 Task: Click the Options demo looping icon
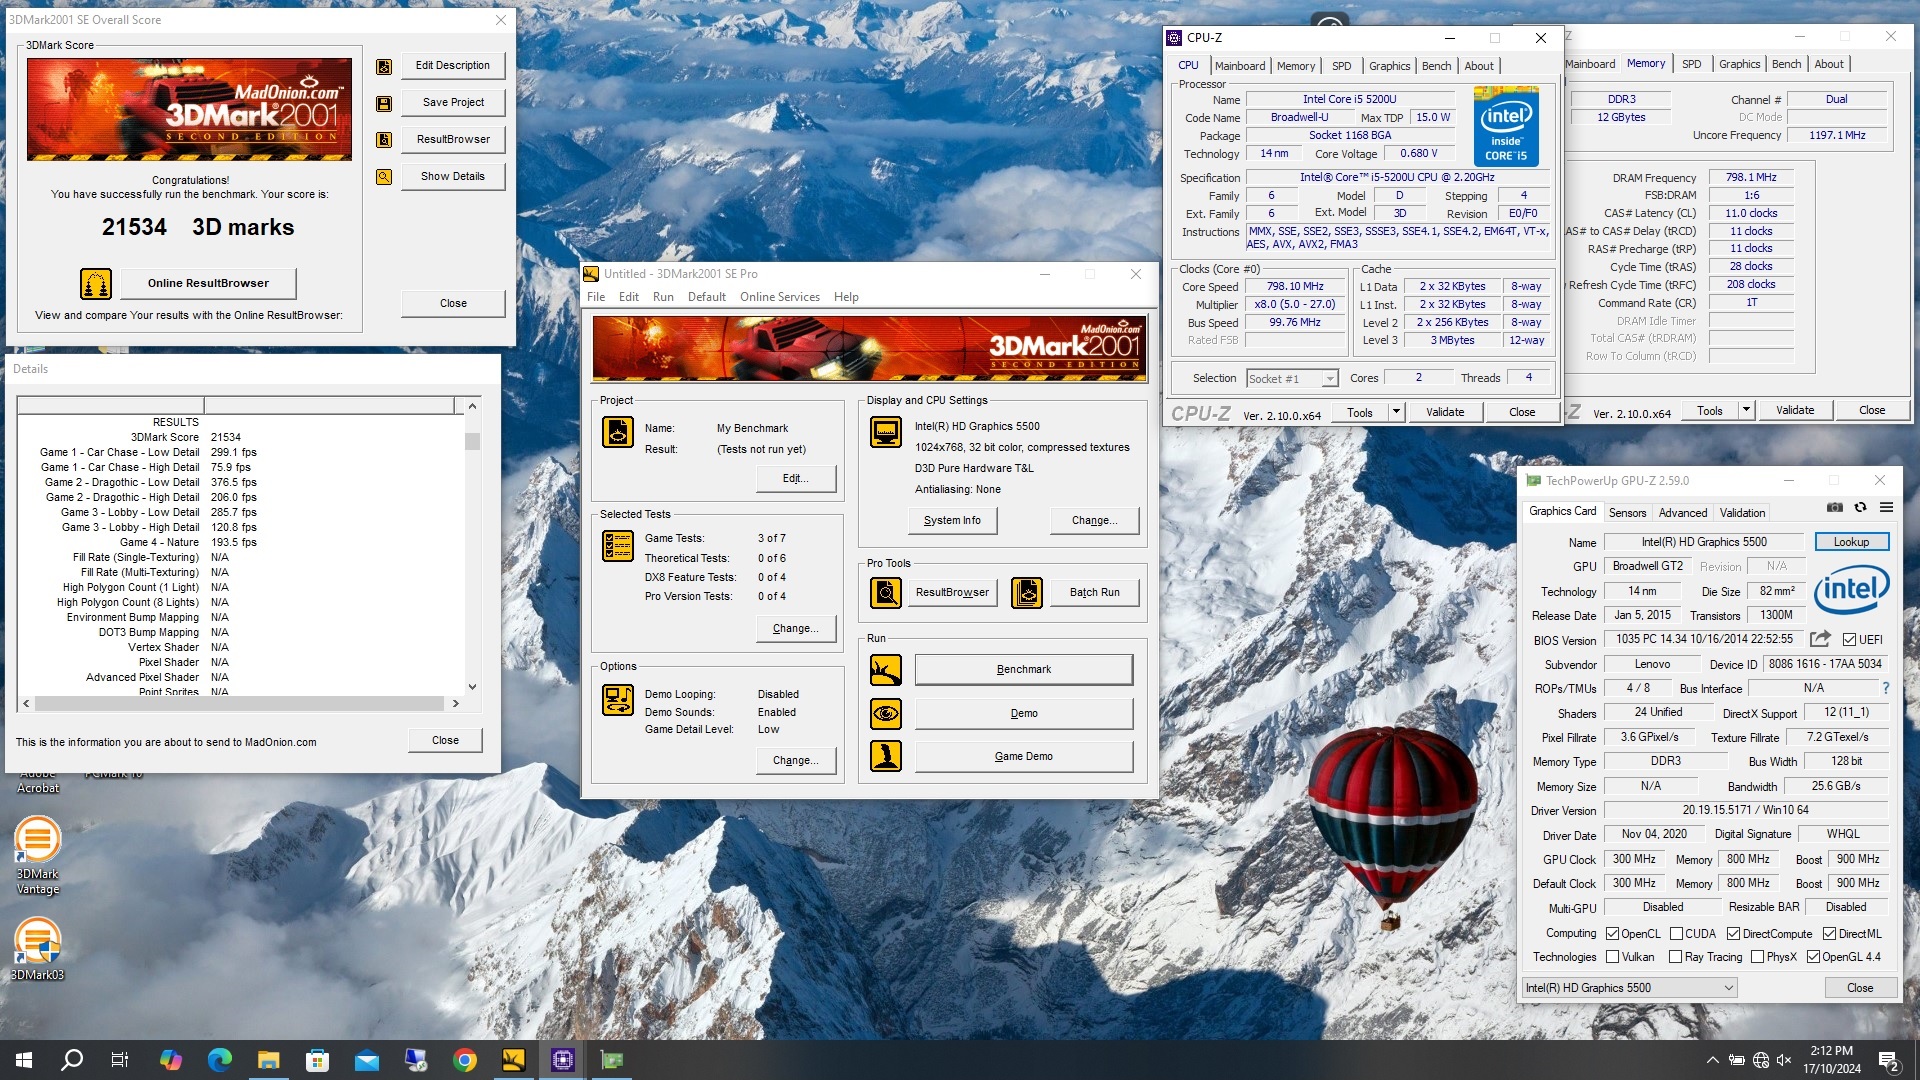pos(618,700)
